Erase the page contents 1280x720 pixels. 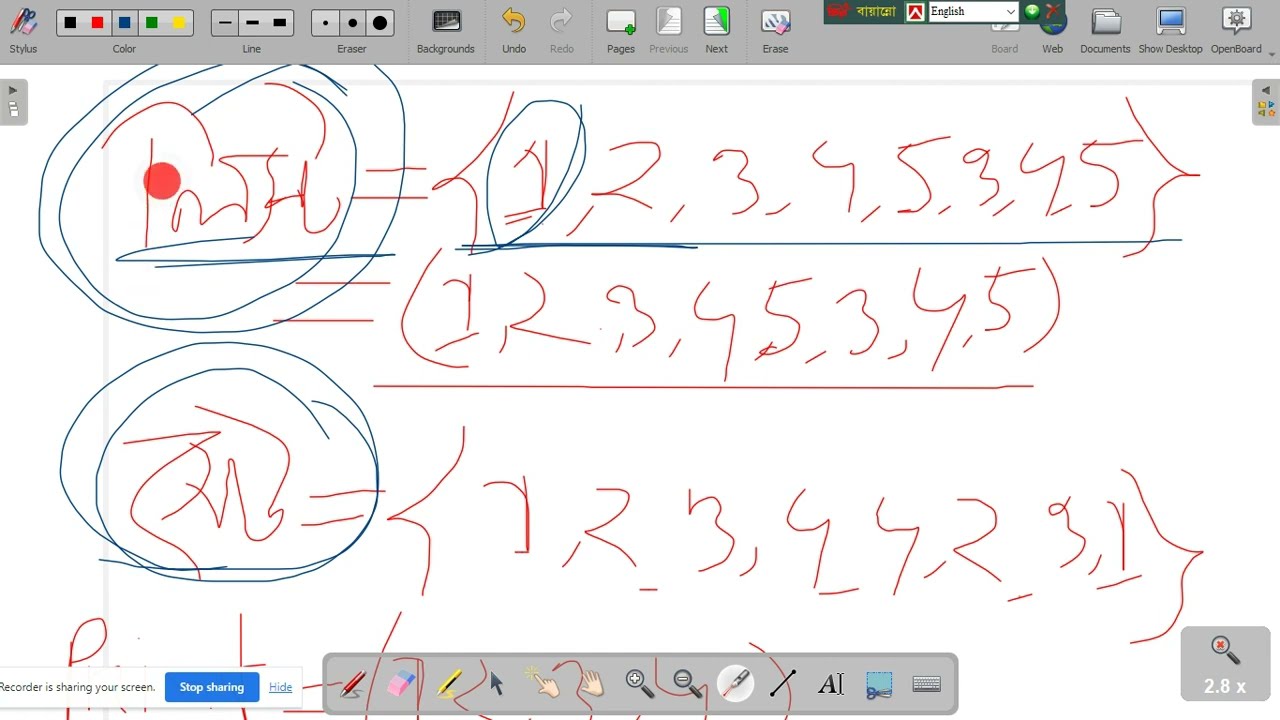coord(775,30)
